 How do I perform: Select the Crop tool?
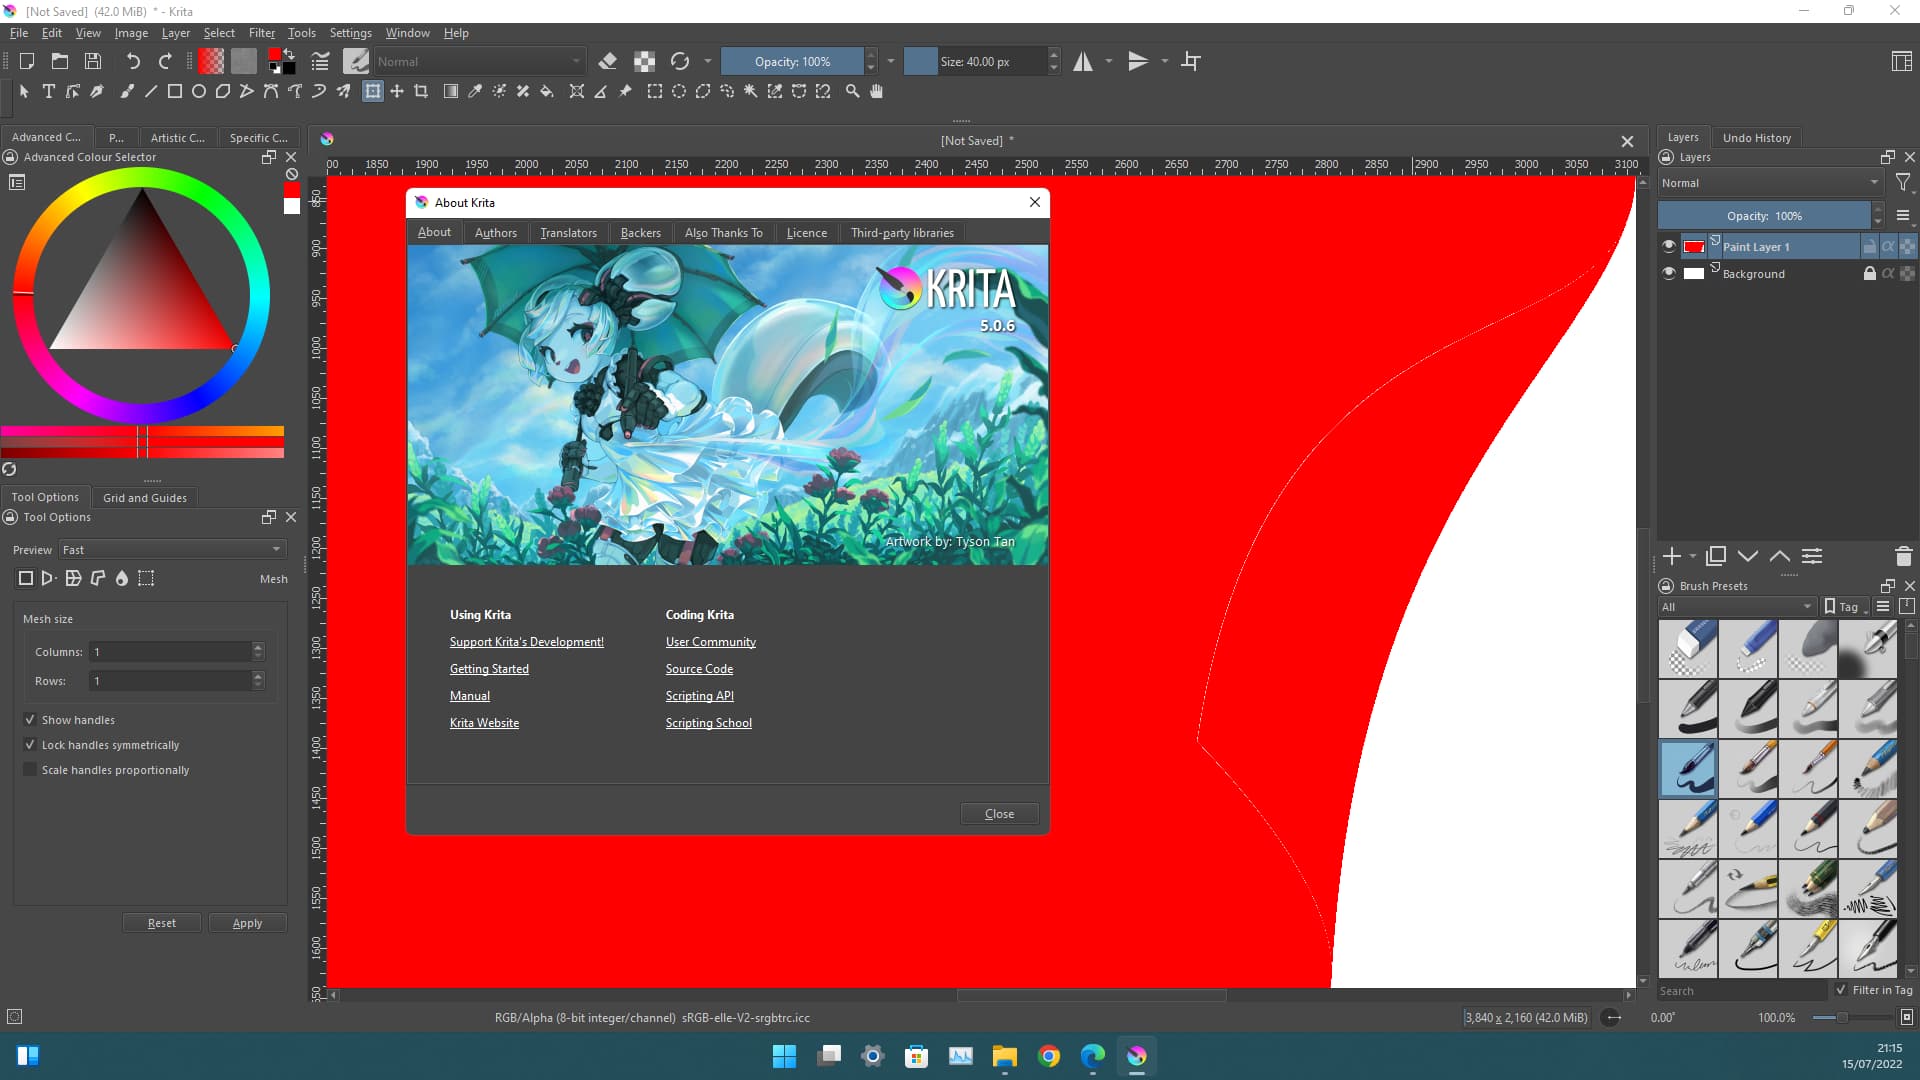tap(421, 91)
